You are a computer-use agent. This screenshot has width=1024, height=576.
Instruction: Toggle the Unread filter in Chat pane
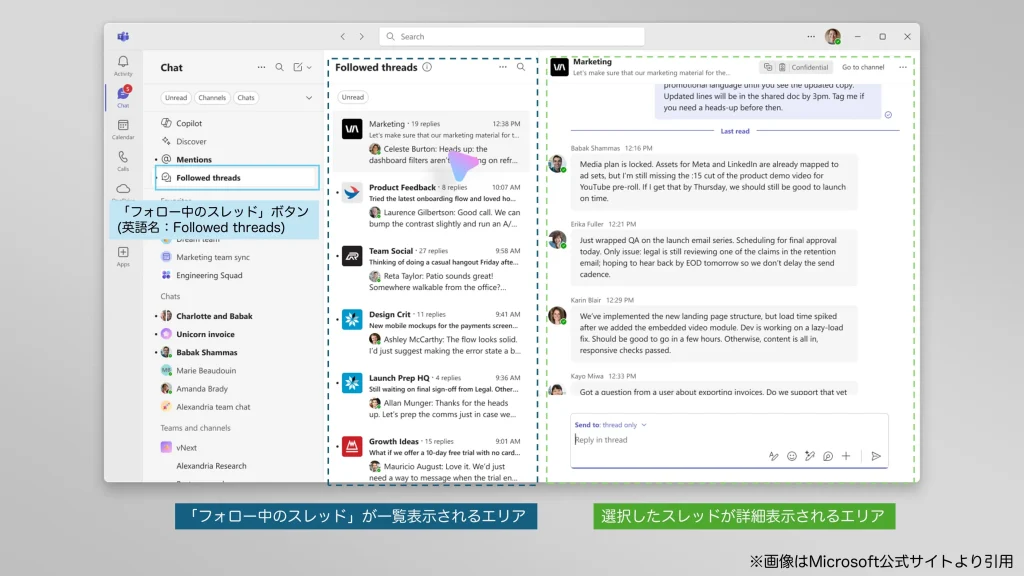tap(176, 97)
